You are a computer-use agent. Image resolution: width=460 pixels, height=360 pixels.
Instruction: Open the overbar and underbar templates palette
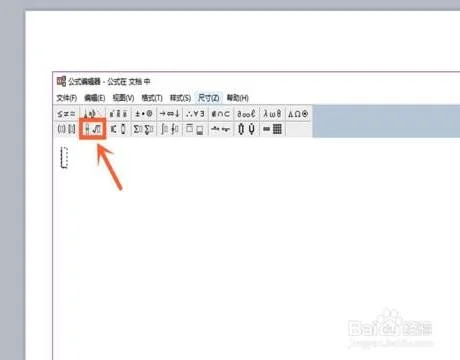pyautogui.click(x=195, y=129)
